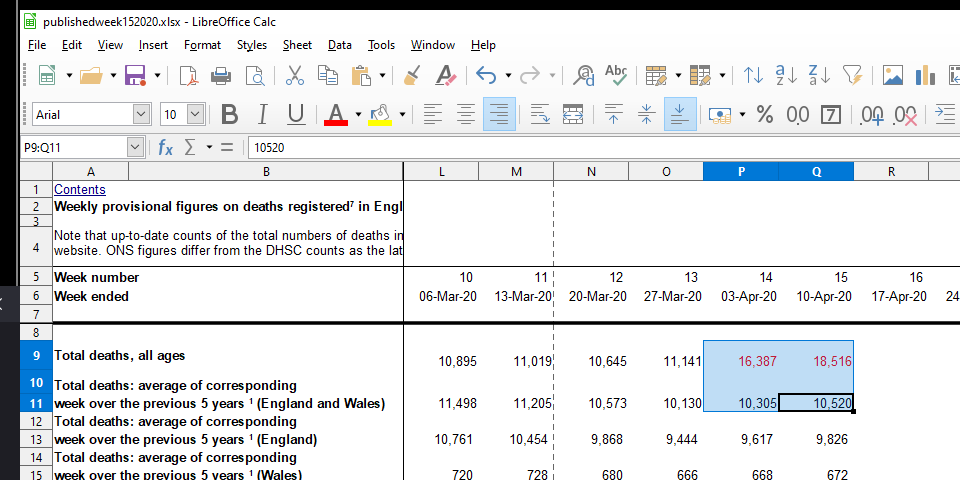The image size is (960, 480).
Task: Open the Paste special dropdown arrow
Action: click(383, 76)
